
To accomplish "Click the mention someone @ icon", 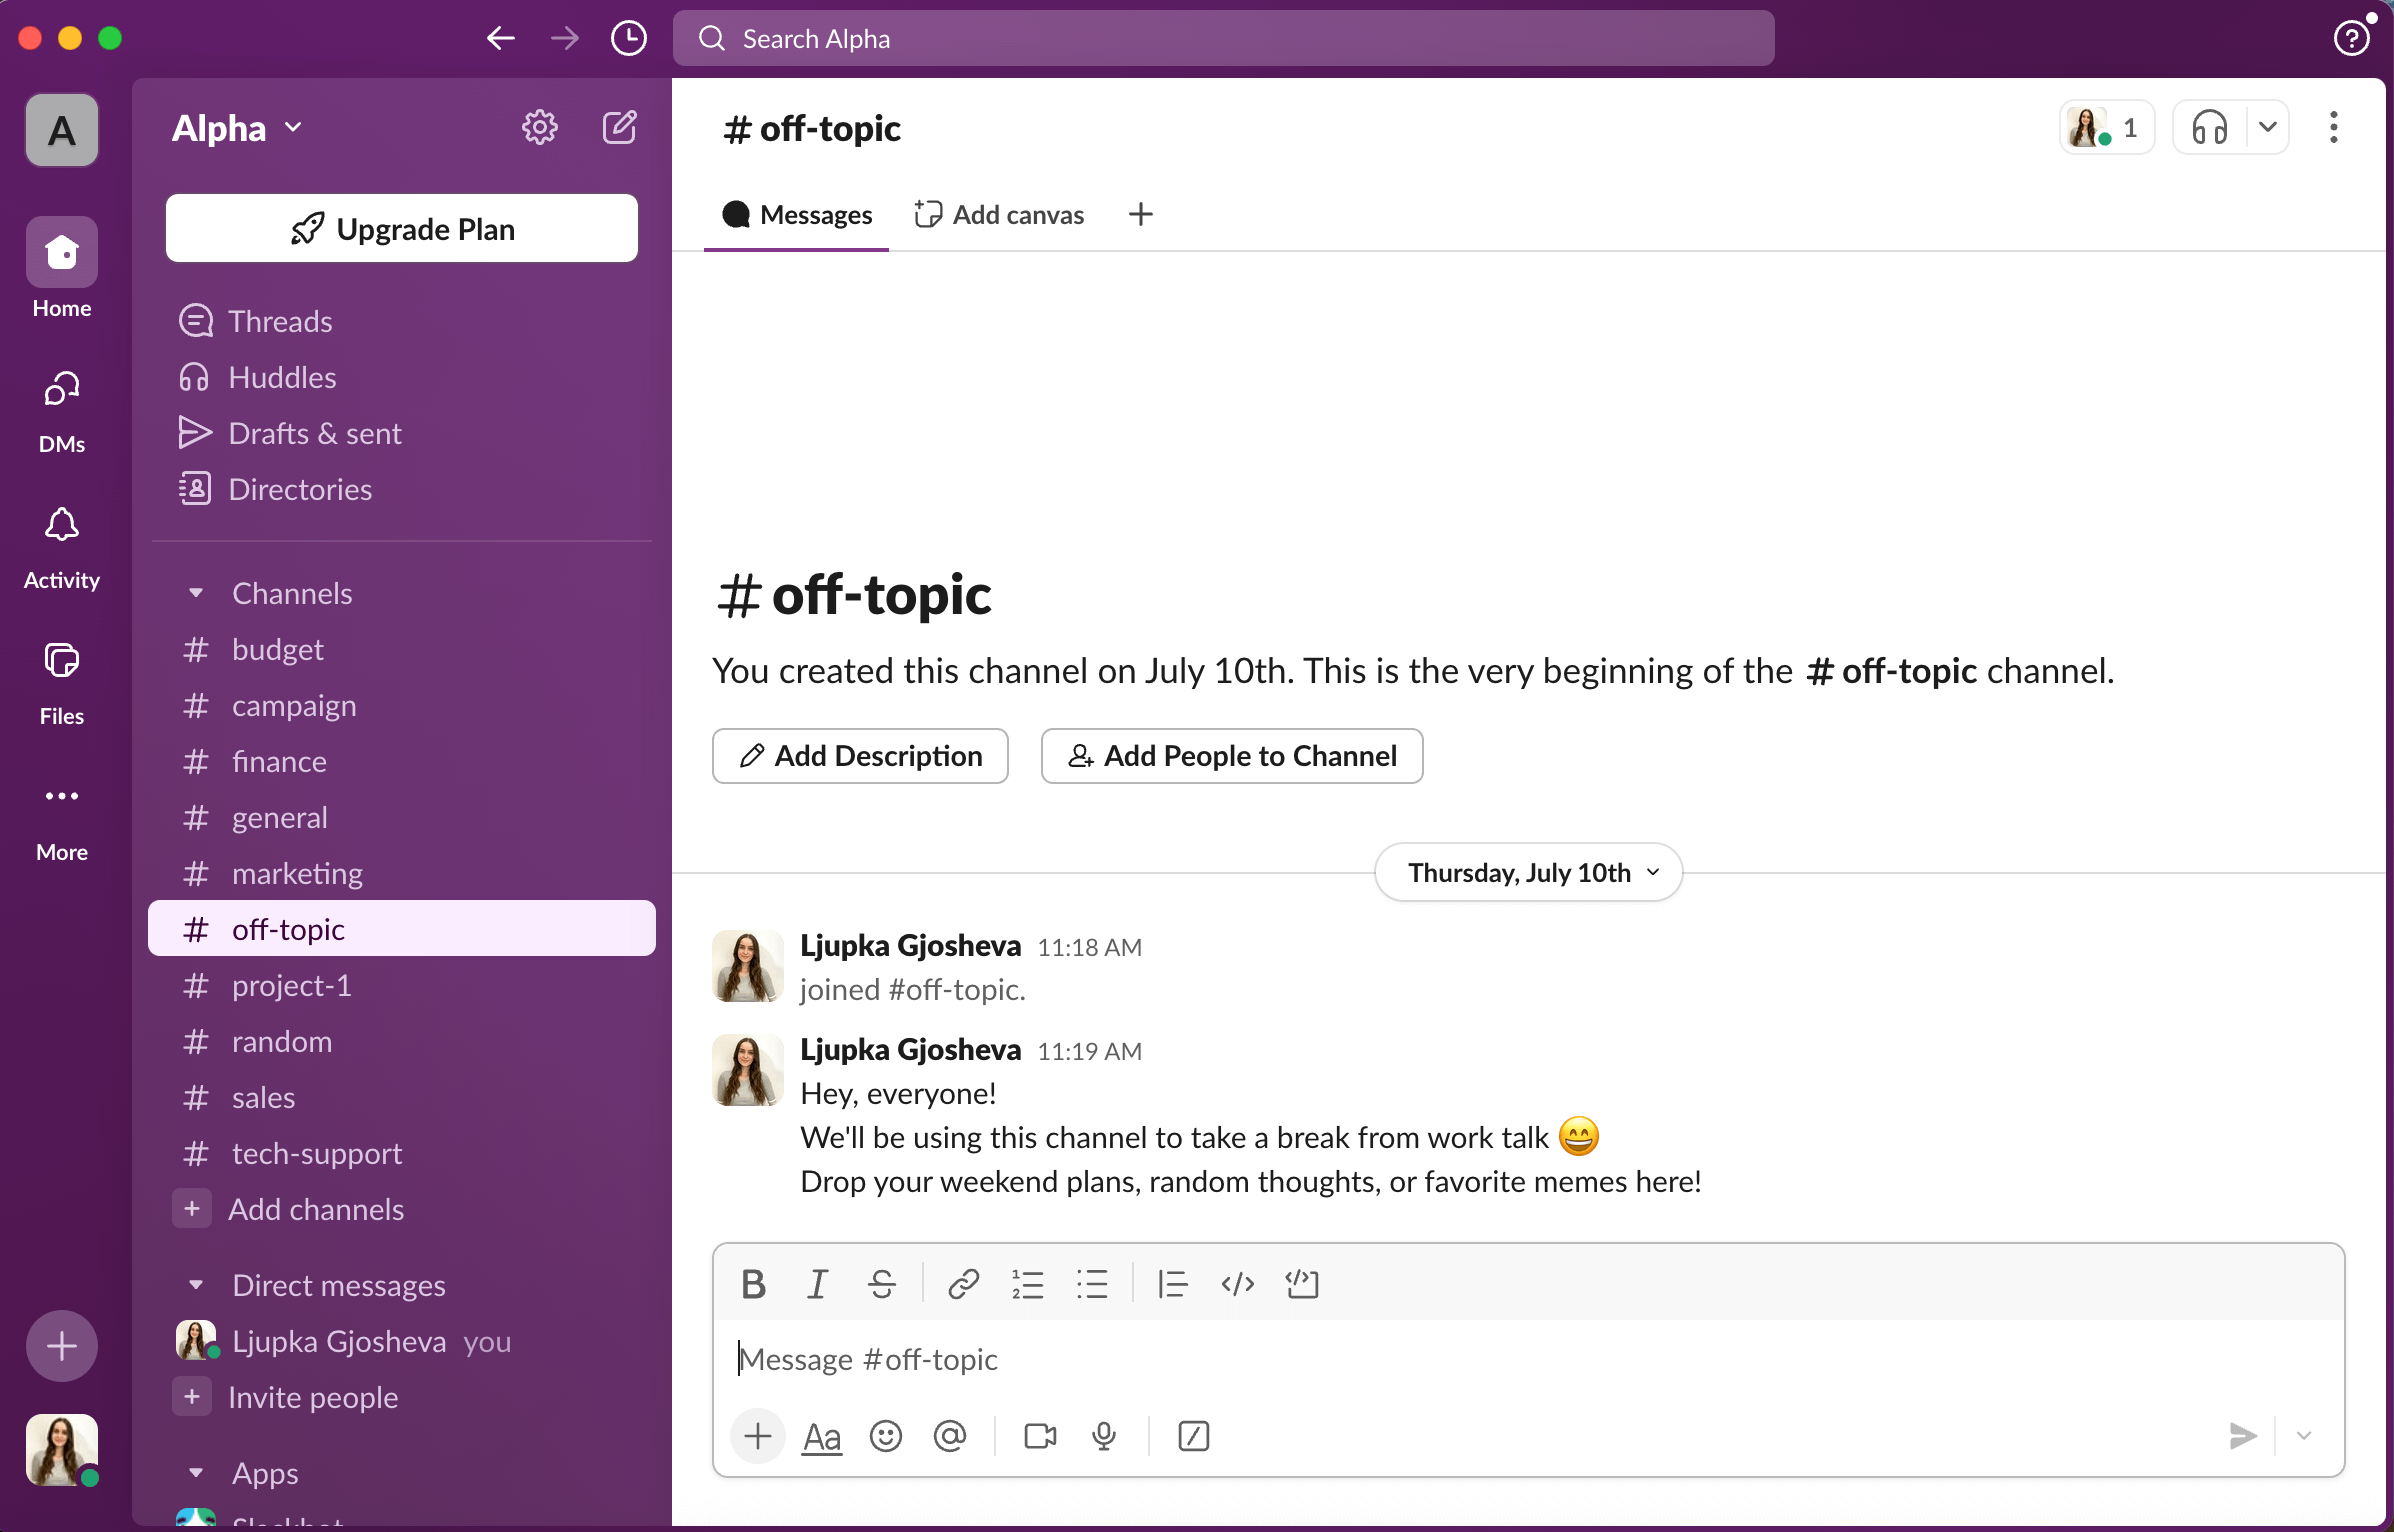I will click(949, 1436).
